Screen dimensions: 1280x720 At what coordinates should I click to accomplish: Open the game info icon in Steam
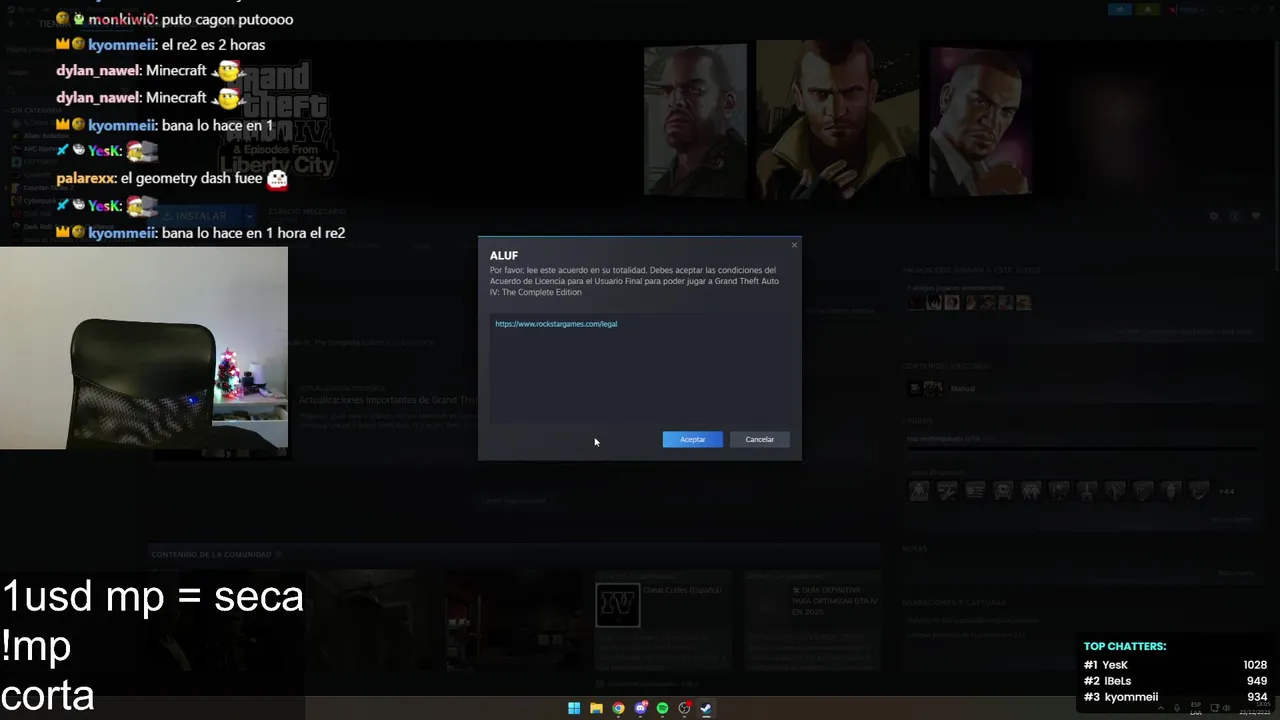point(1235,216)
